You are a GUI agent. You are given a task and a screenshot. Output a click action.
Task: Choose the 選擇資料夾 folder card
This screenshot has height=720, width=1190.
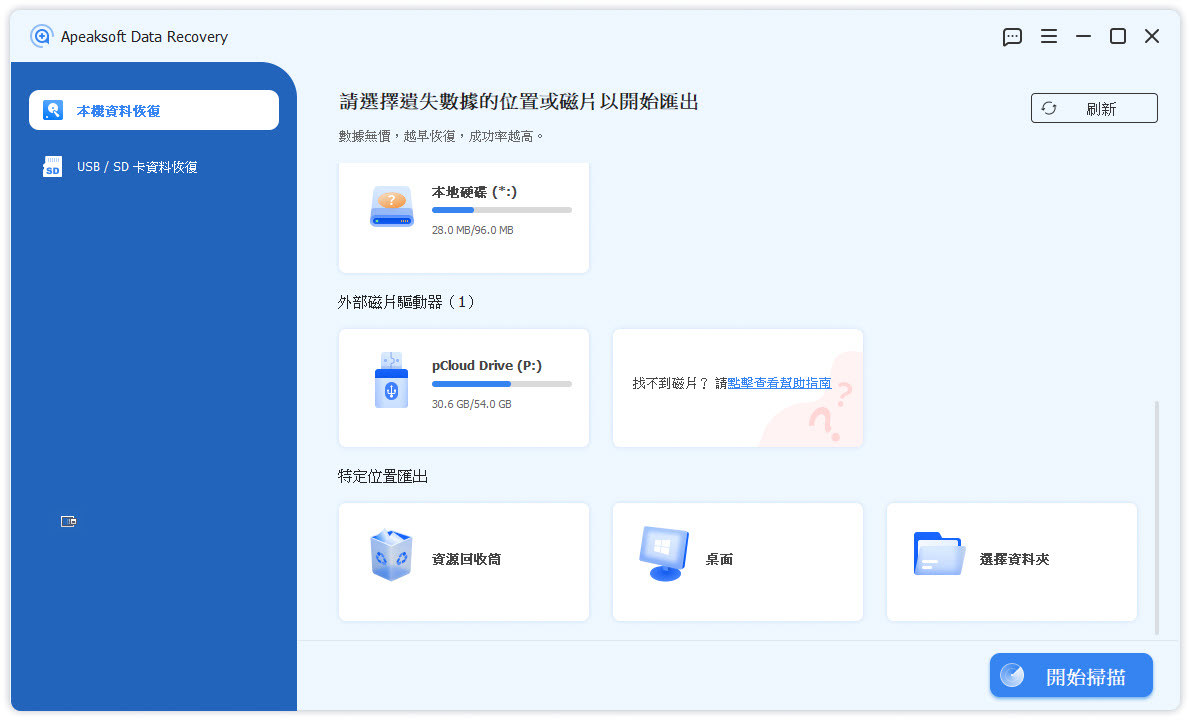point(1012,561)
